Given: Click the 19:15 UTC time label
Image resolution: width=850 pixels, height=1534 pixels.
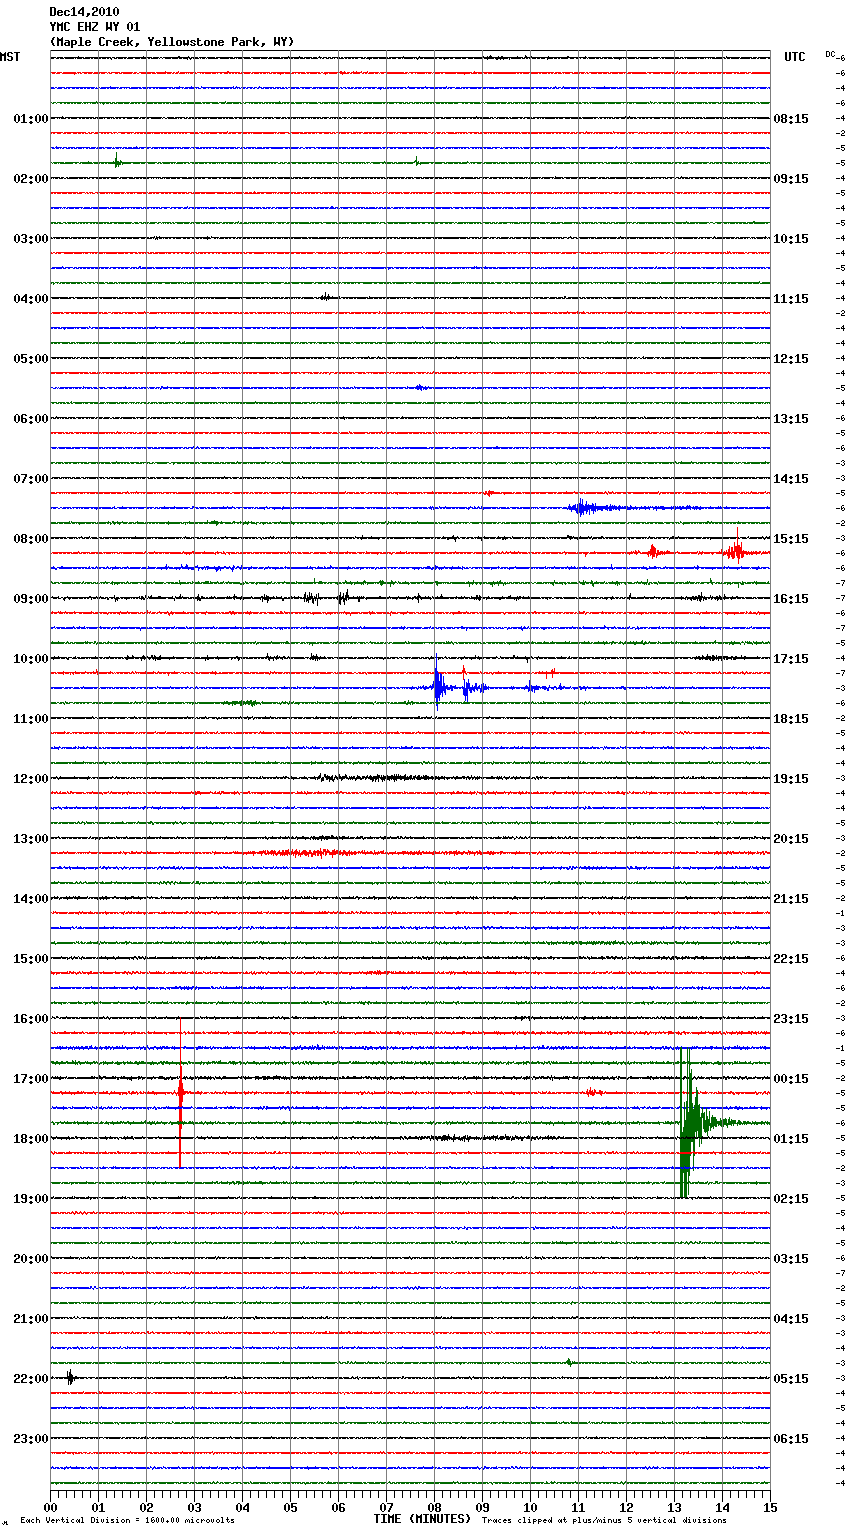Looking at the screenshot, I should tap(791, 779).
